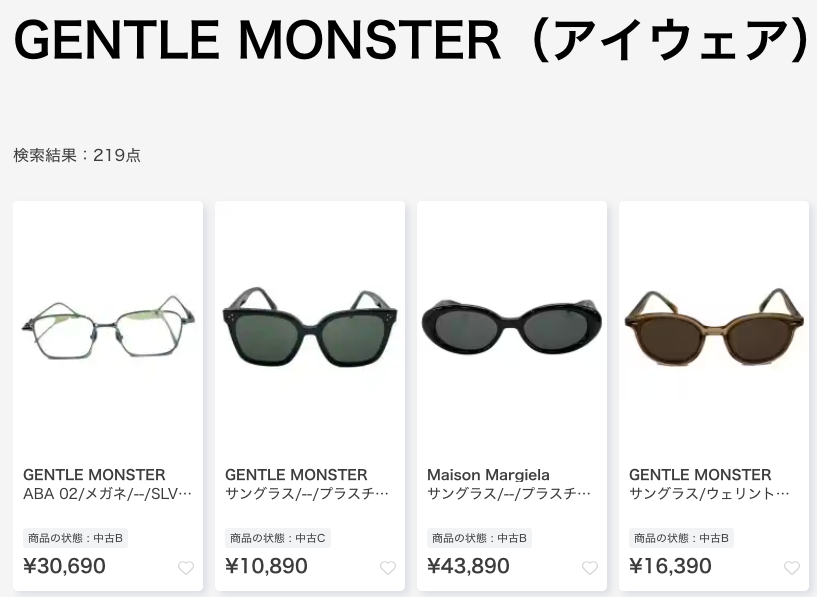
Task: Open black oval sunglasses image
Action: [512, 326]
